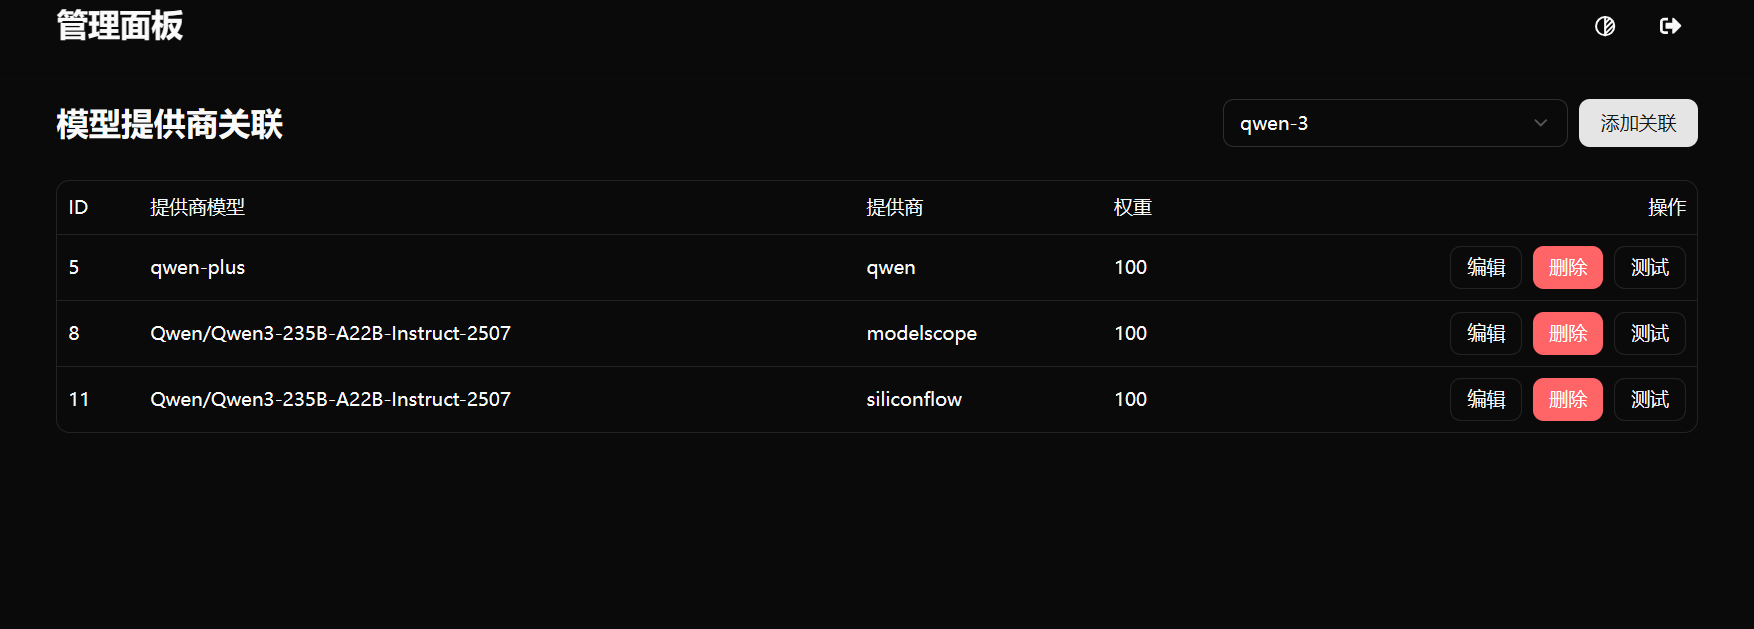Screen dimensions: 1754x629
Task: Click the 提供商模型 column header
Action: click(x=197, y=208)
